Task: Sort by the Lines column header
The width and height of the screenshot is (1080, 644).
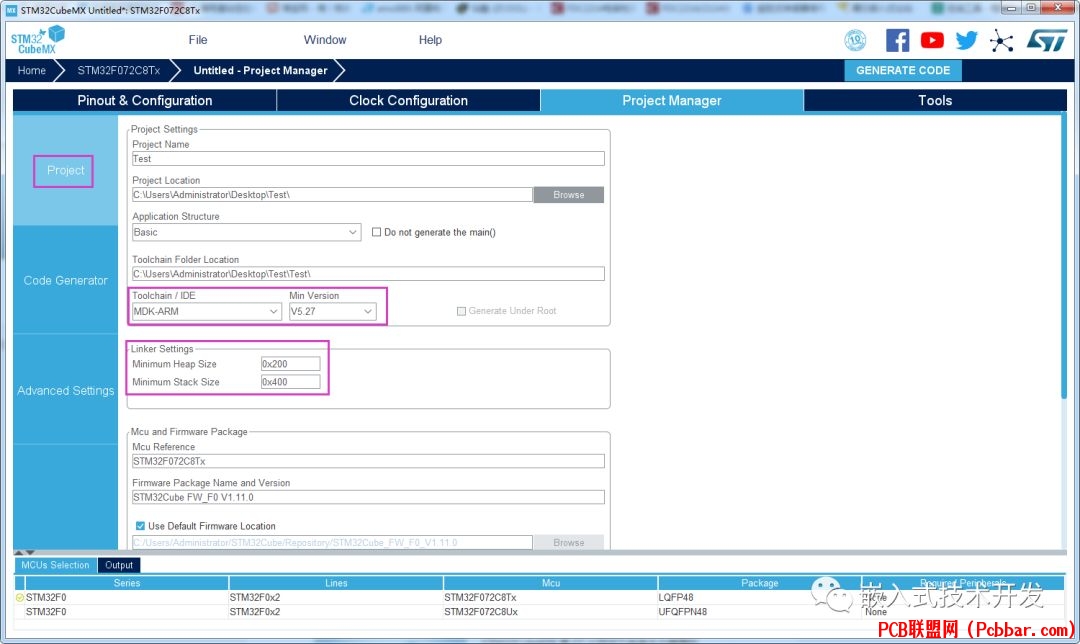Action: point(336,583)
